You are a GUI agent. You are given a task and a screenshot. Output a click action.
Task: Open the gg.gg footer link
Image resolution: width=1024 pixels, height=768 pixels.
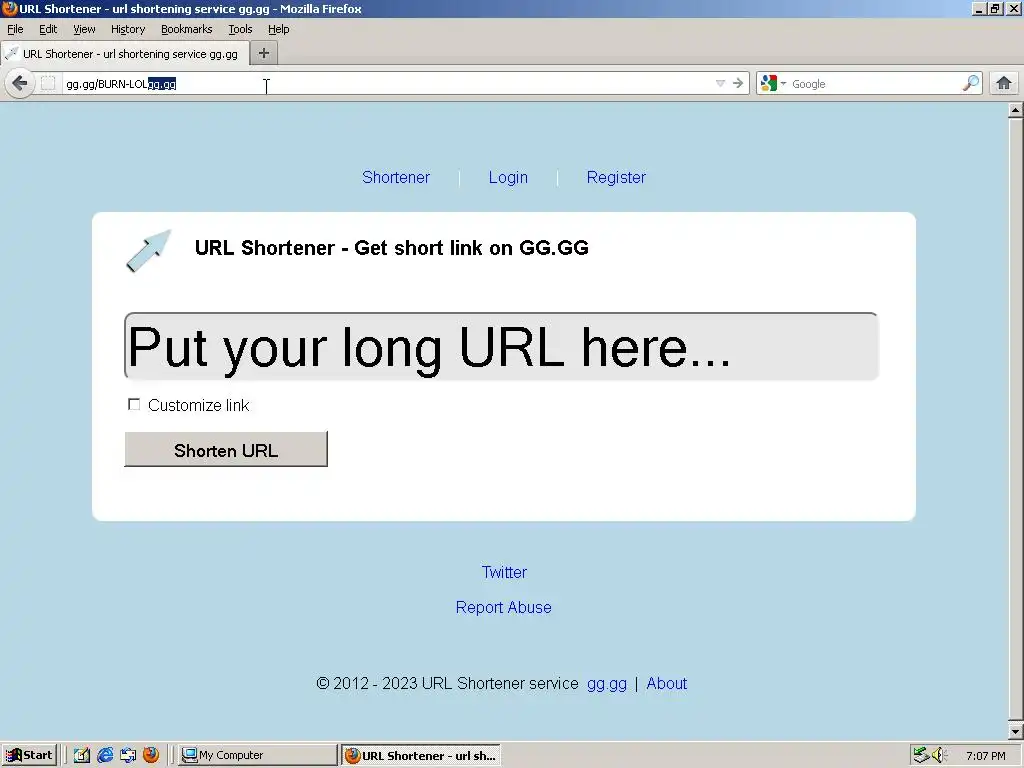coord(607,684)
